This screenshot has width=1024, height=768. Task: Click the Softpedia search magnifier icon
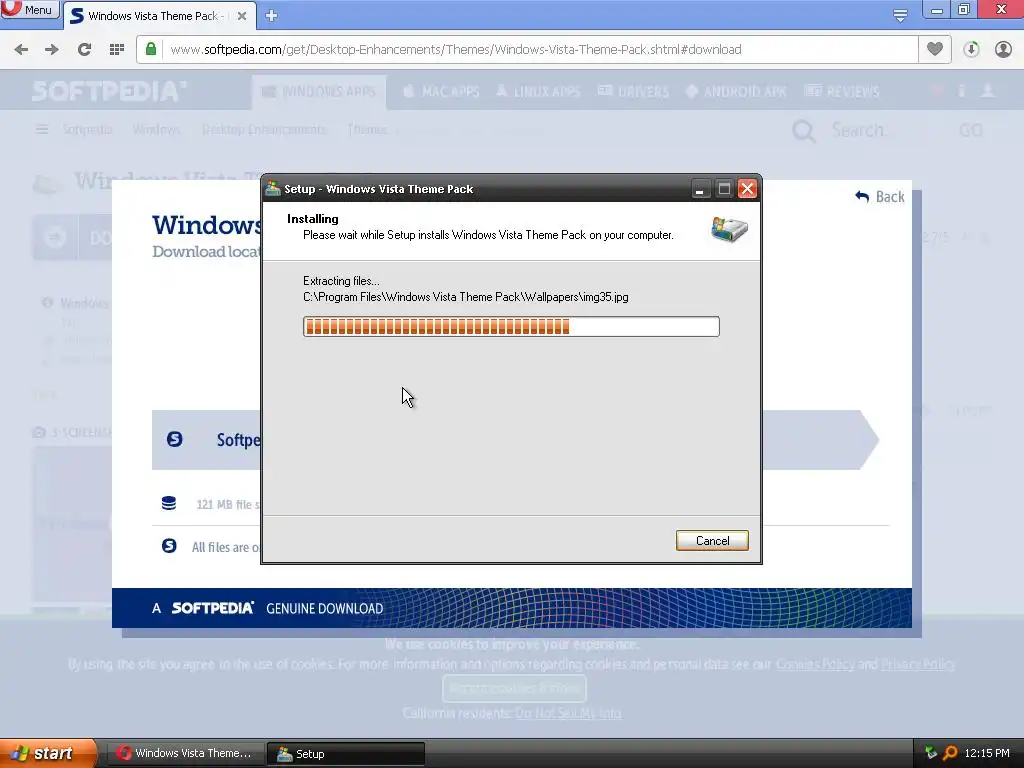803,131
